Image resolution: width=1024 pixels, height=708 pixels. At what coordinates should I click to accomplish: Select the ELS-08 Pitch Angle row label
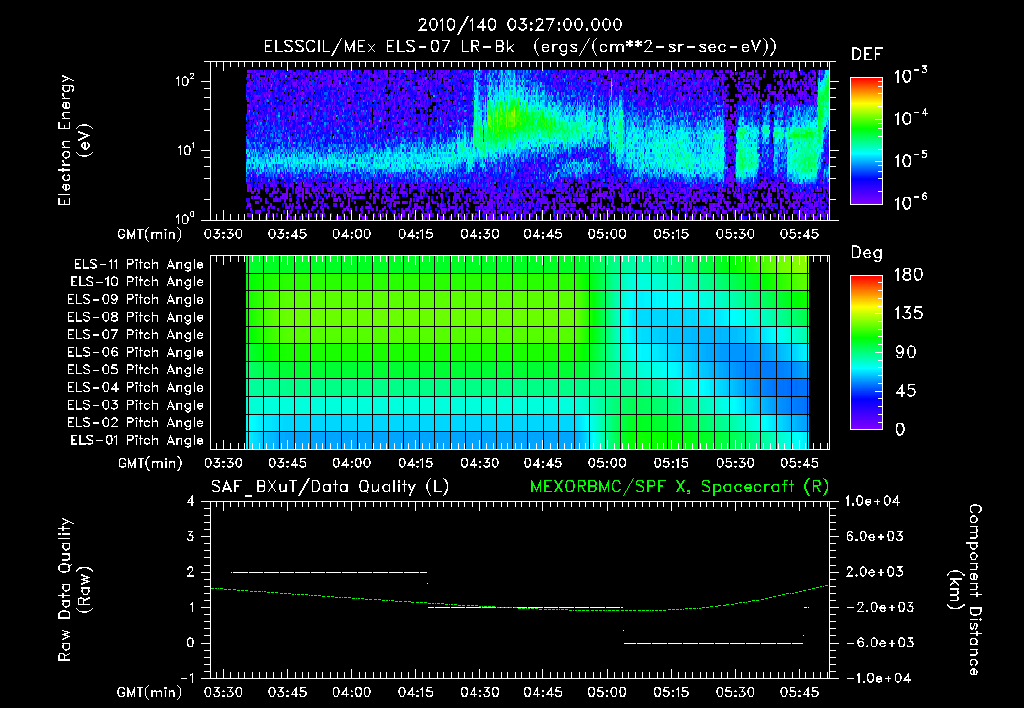tap(136, 317)
